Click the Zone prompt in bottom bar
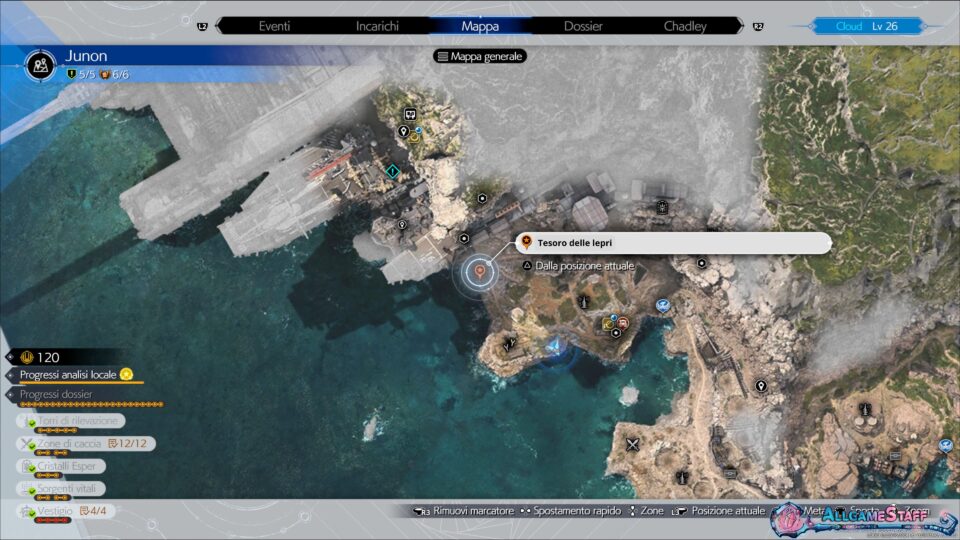960x540 pixels. point(647,511)
